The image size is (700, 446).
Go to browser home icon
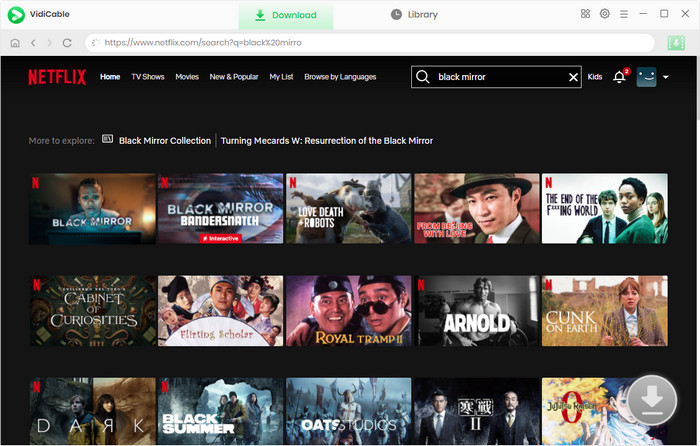(x=15, y=43)
